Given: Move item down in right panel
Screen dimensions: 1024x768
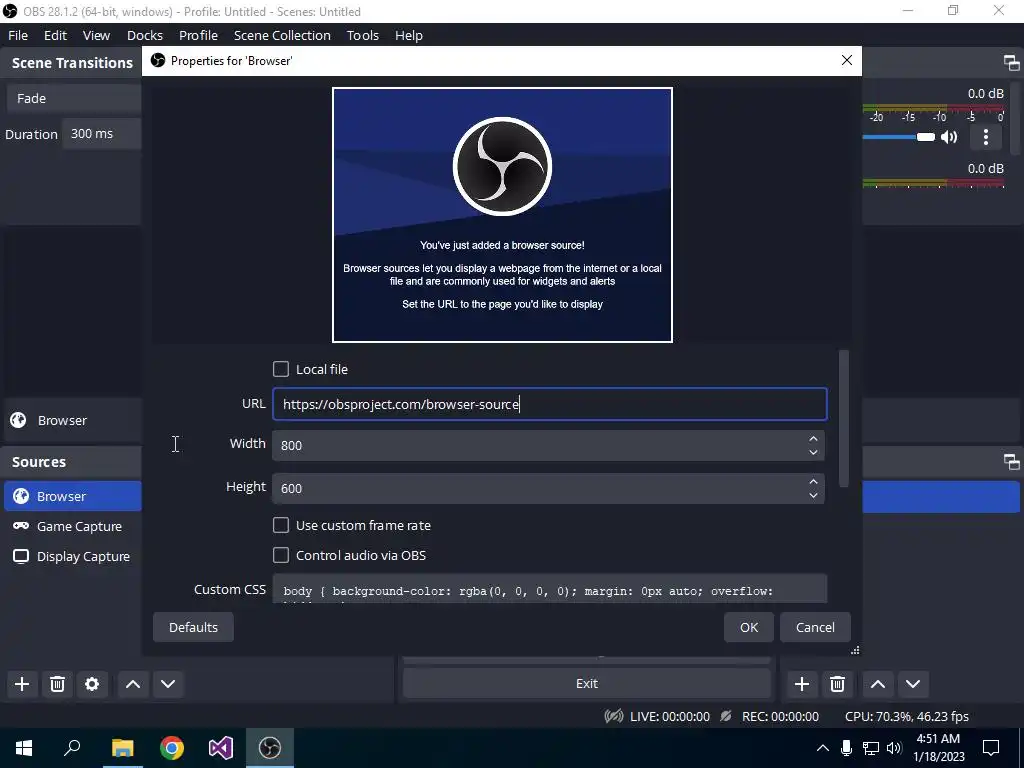Looking at the screenshot, I should tap(913, 684).
